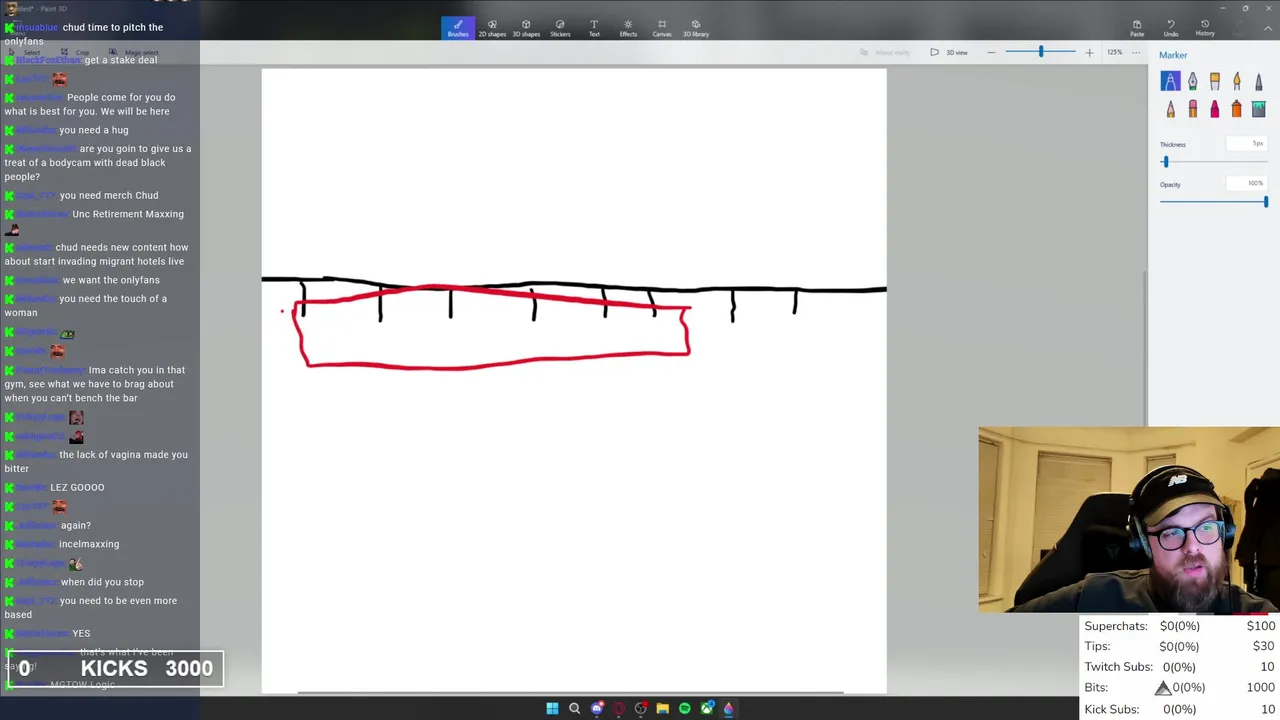
Task: Zoom in with the plus button
Action: point(1089,52)
